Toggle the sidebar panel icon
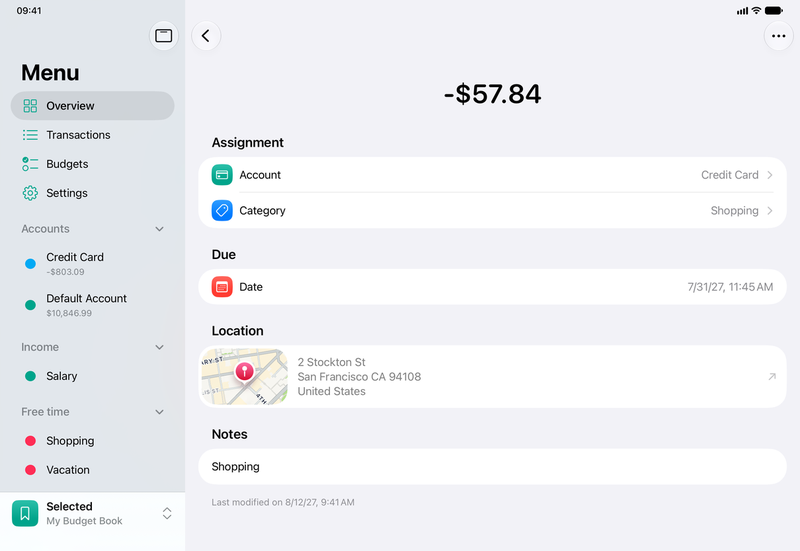The width and height of the screenshot is (800, 551). click(x=164, y=36)
